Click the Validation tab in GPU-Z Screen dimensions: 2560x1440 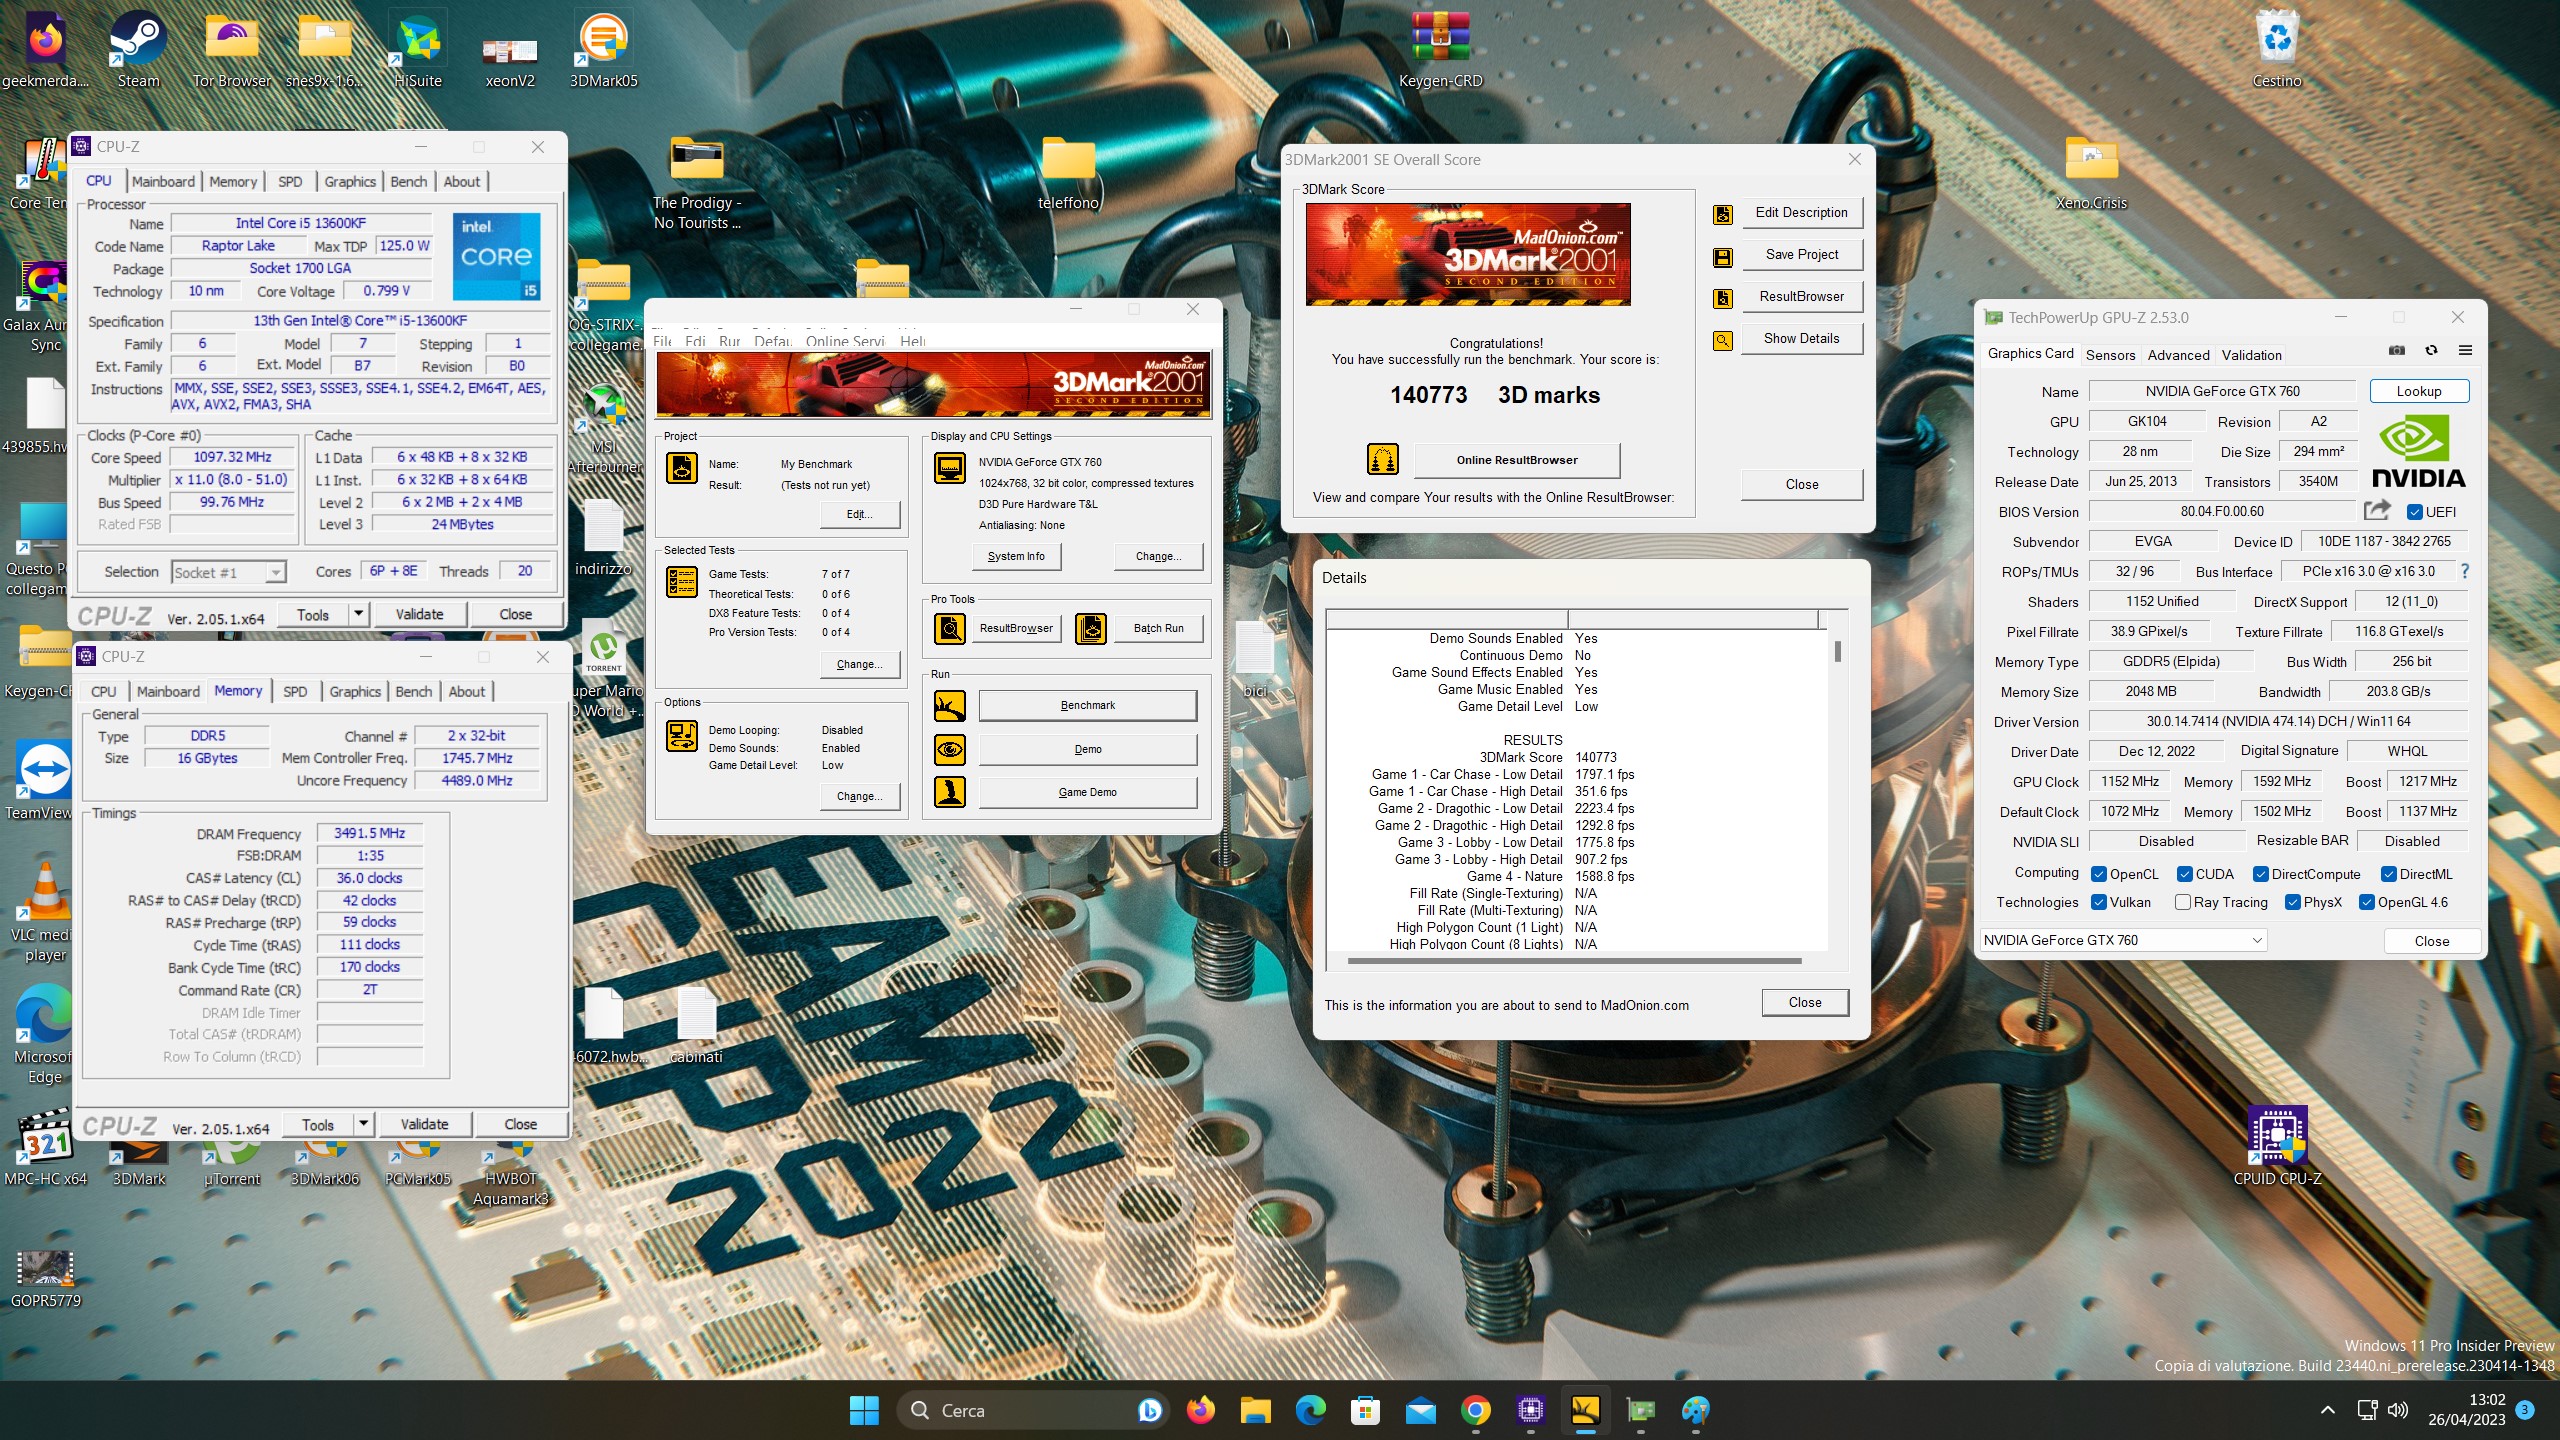2251,354
